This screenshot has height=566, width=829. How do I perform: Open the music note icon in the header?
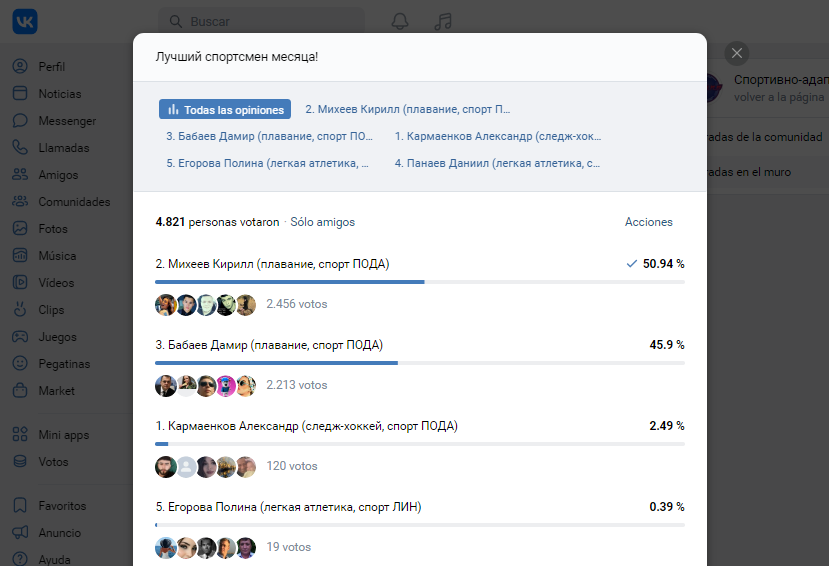[443, 21]
